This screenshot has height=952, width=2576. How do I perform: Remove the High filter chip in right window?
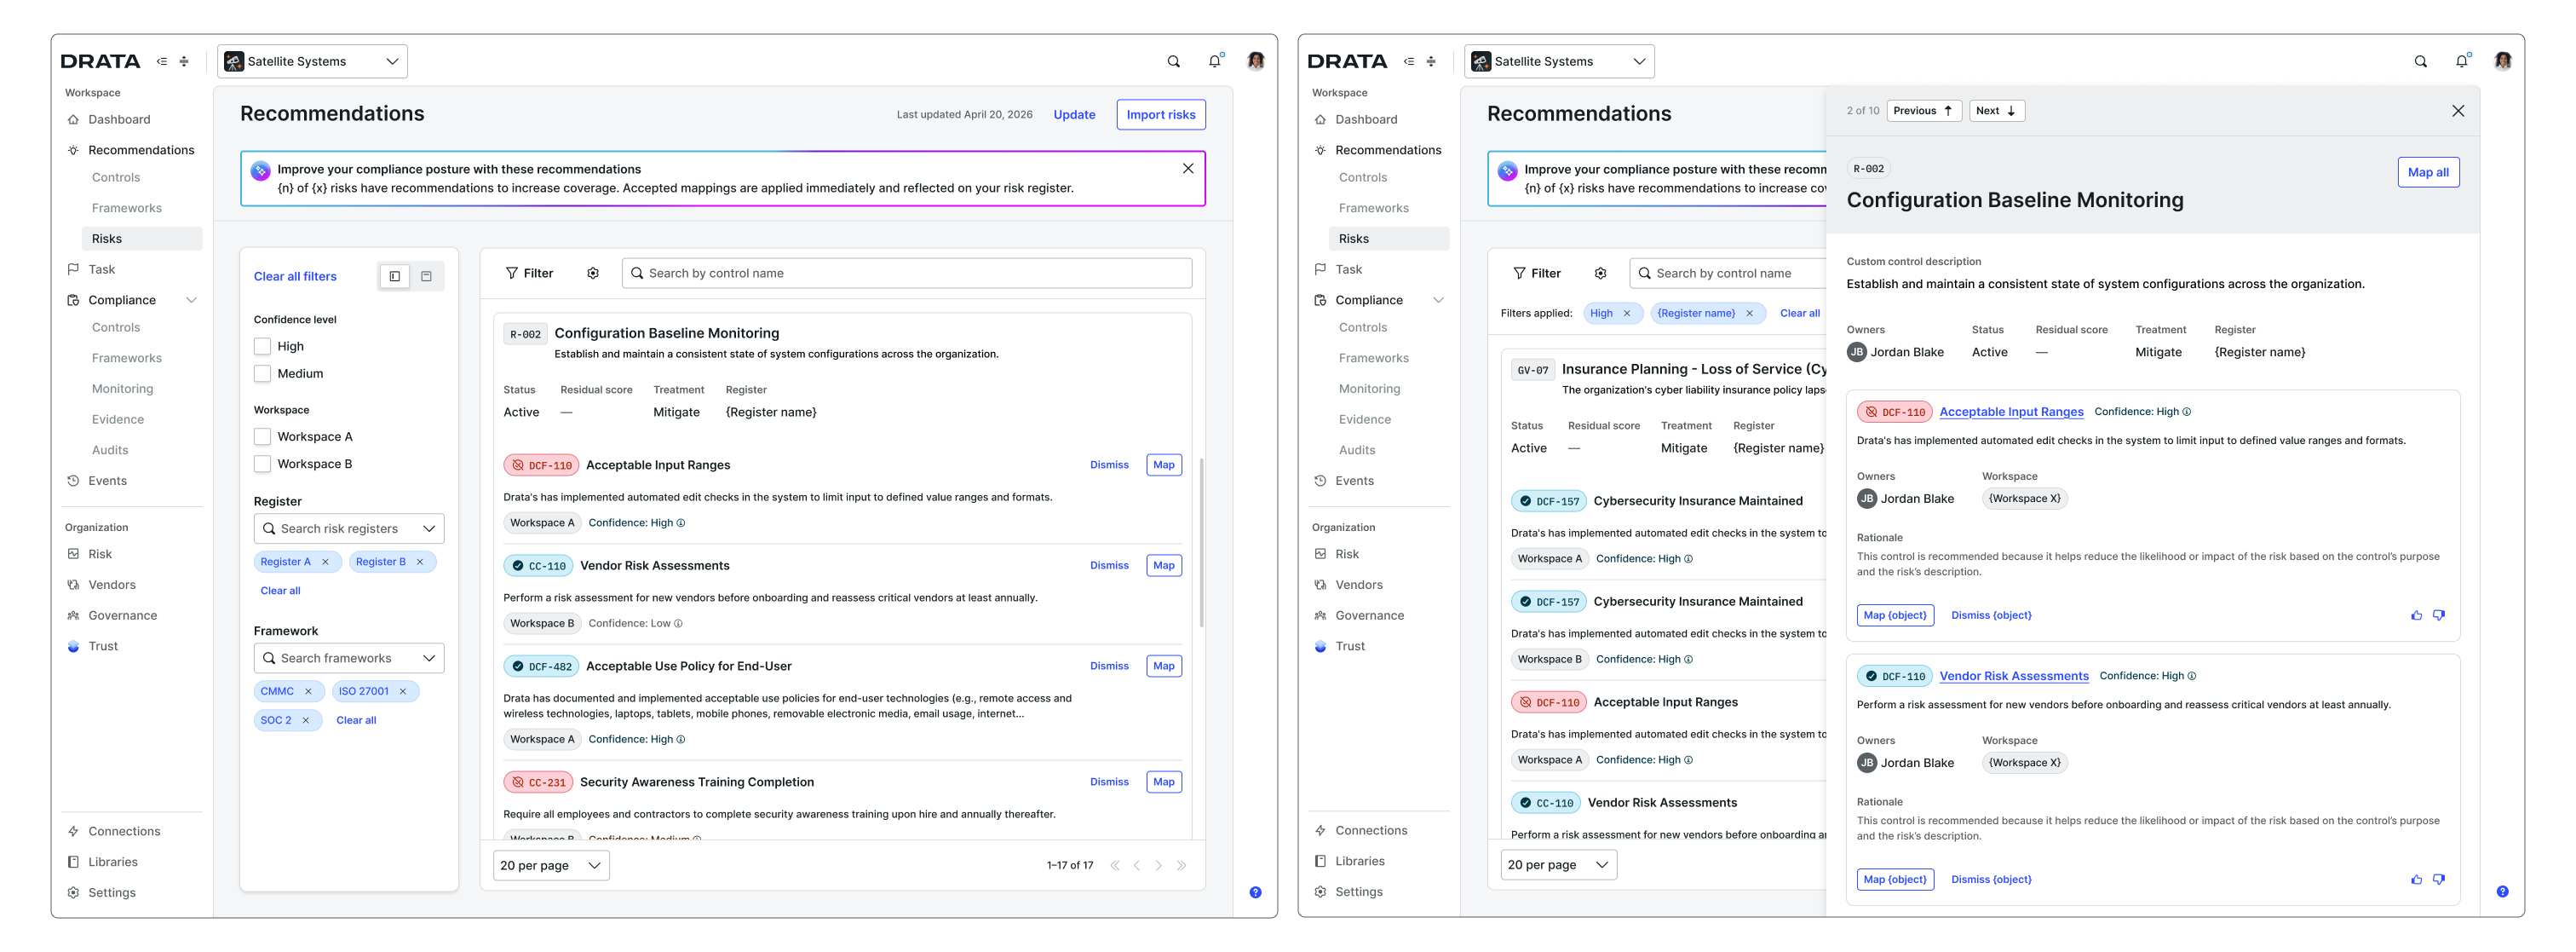[1627, 313]
